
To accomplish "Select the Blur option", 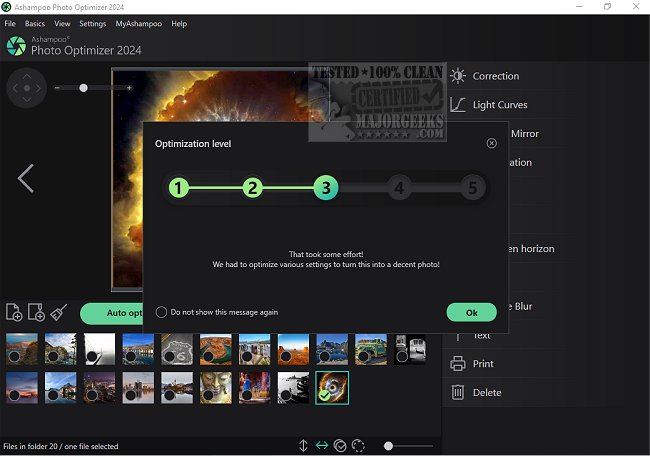I will 523,306.
